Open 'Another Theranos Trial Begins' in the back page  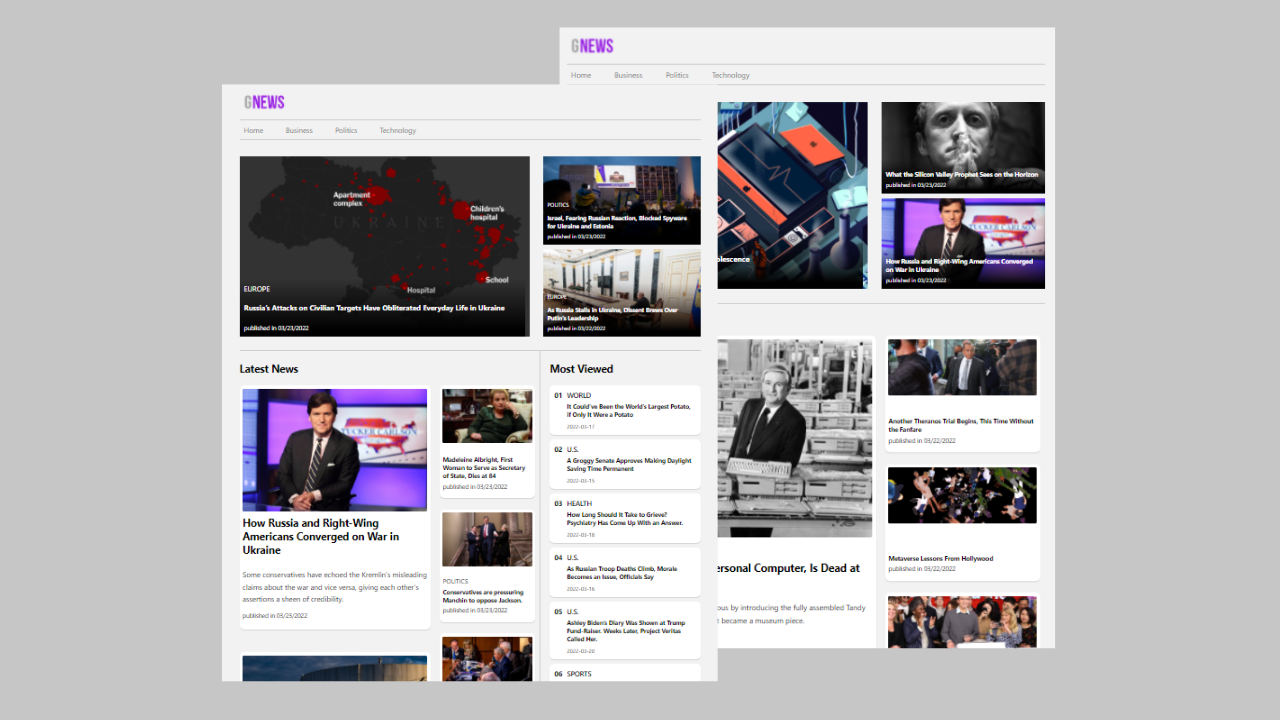pyautogui.click(x=961, y=425)
